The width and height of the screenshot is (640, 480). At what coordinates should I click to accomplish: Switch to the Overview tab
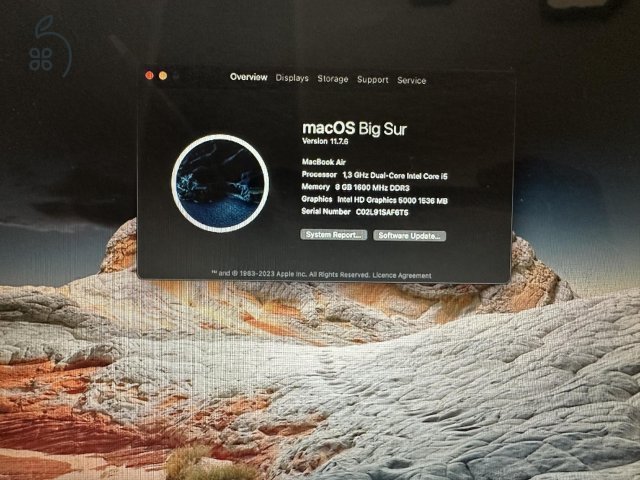[249, 77]
